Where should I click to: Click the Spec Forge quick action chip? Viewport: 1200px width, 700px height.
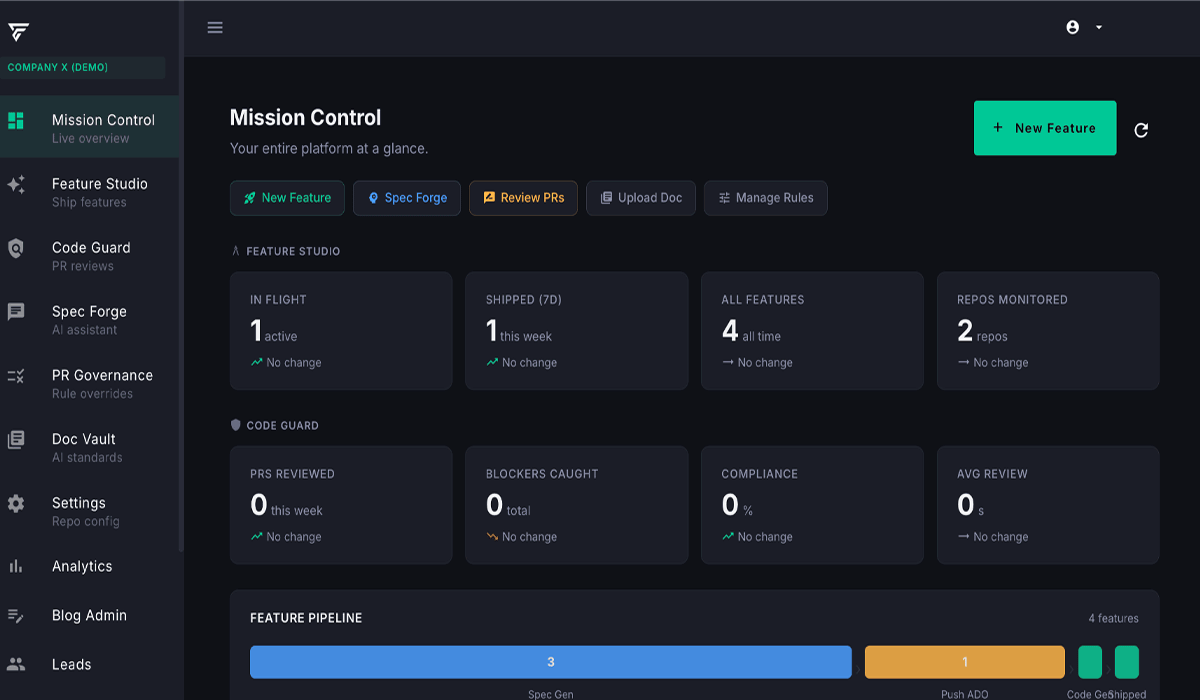pos(407,198)
